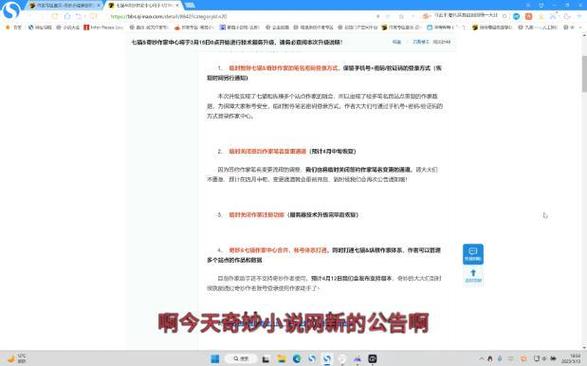Viewport: 587px width, 366px height.
Task: Open the black square app taskbar icon
Action: [372, 359]
